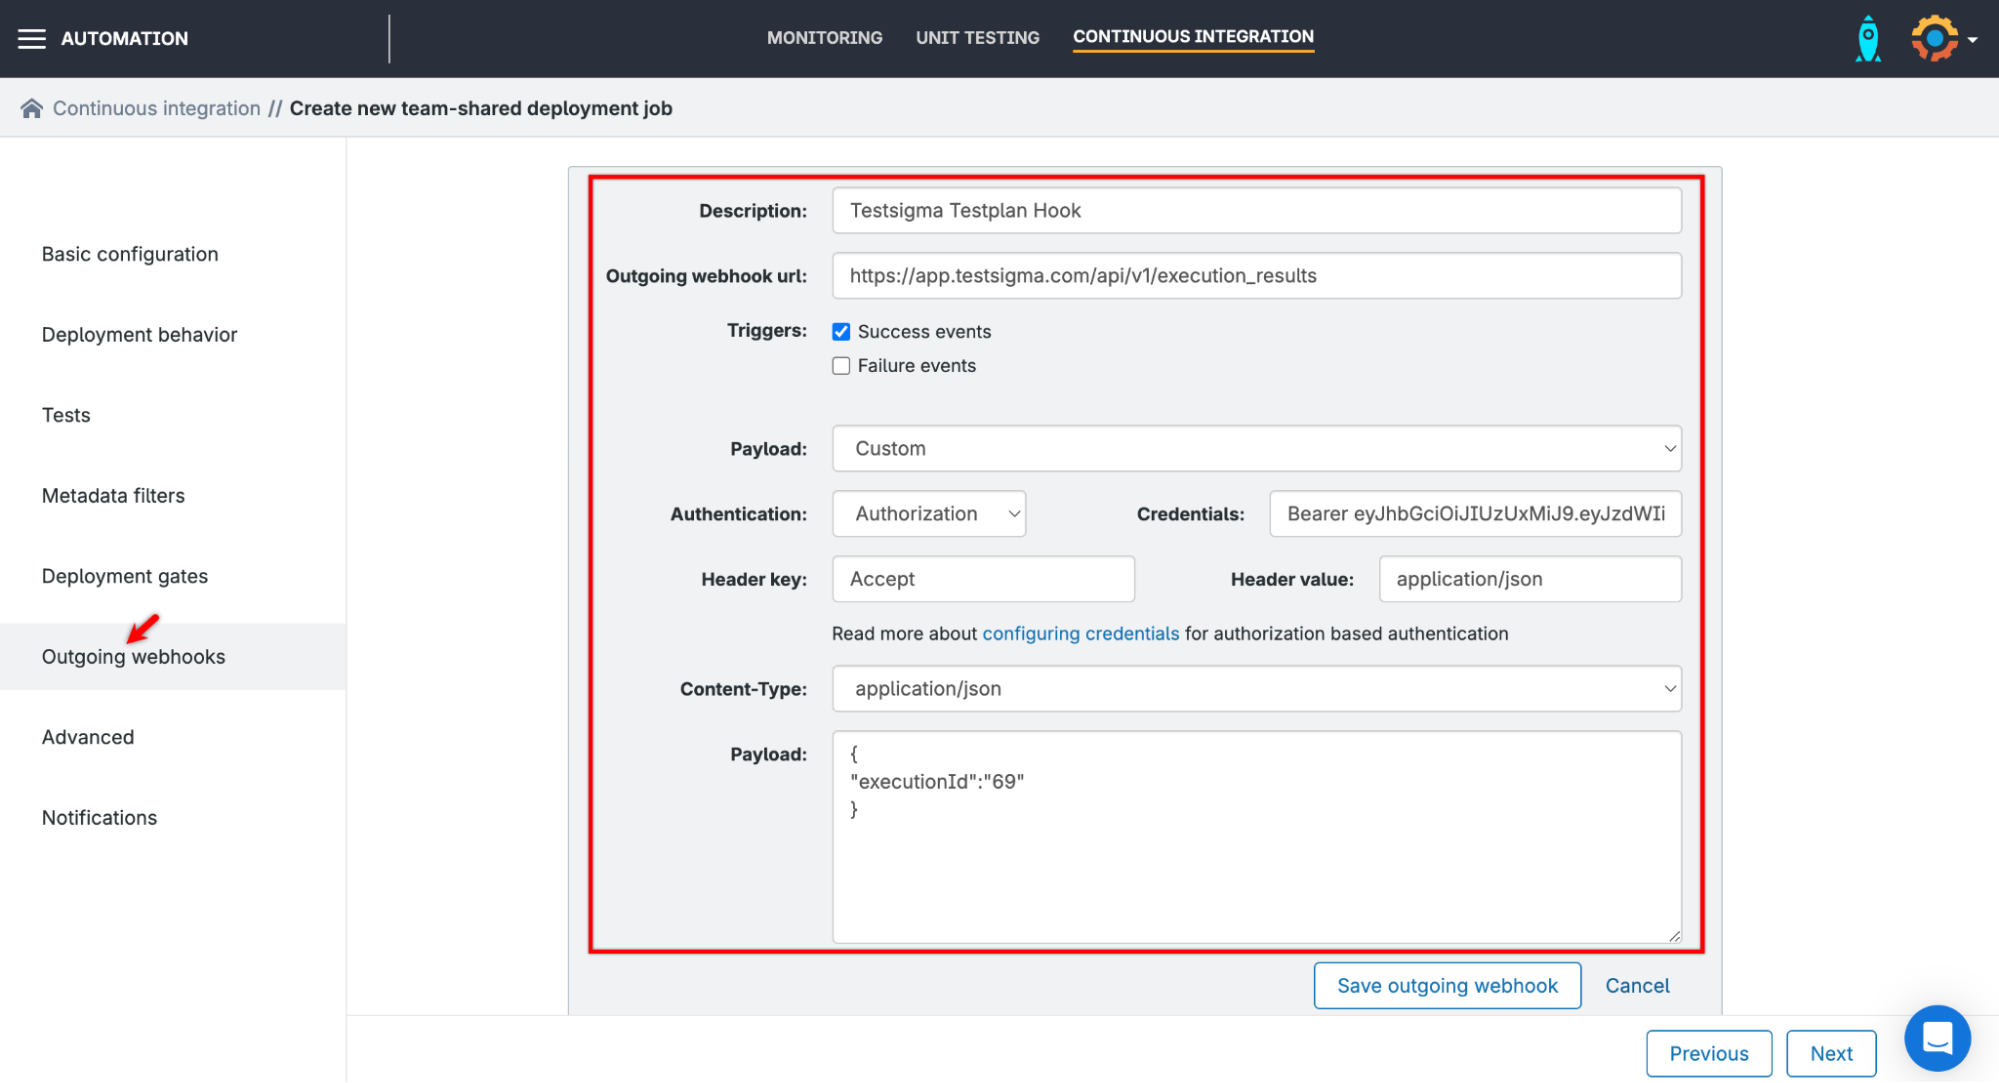Disable the Success events trigger

coord(841,331)
